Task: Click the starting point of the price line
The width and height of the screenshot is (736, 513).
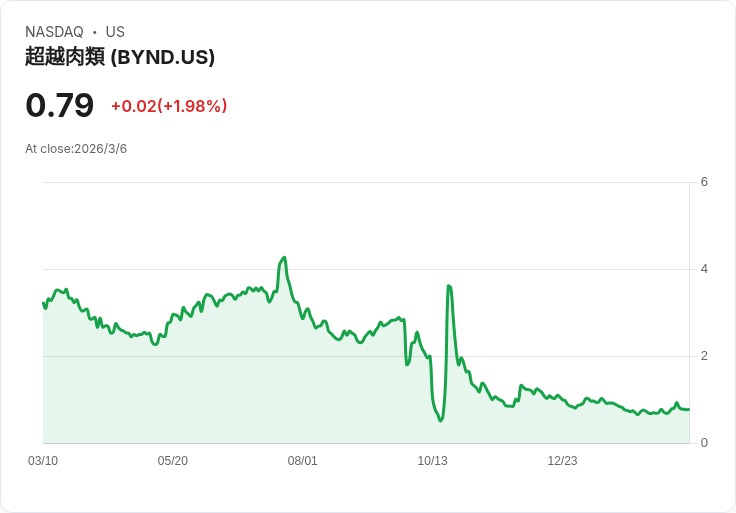Action: 44,303
